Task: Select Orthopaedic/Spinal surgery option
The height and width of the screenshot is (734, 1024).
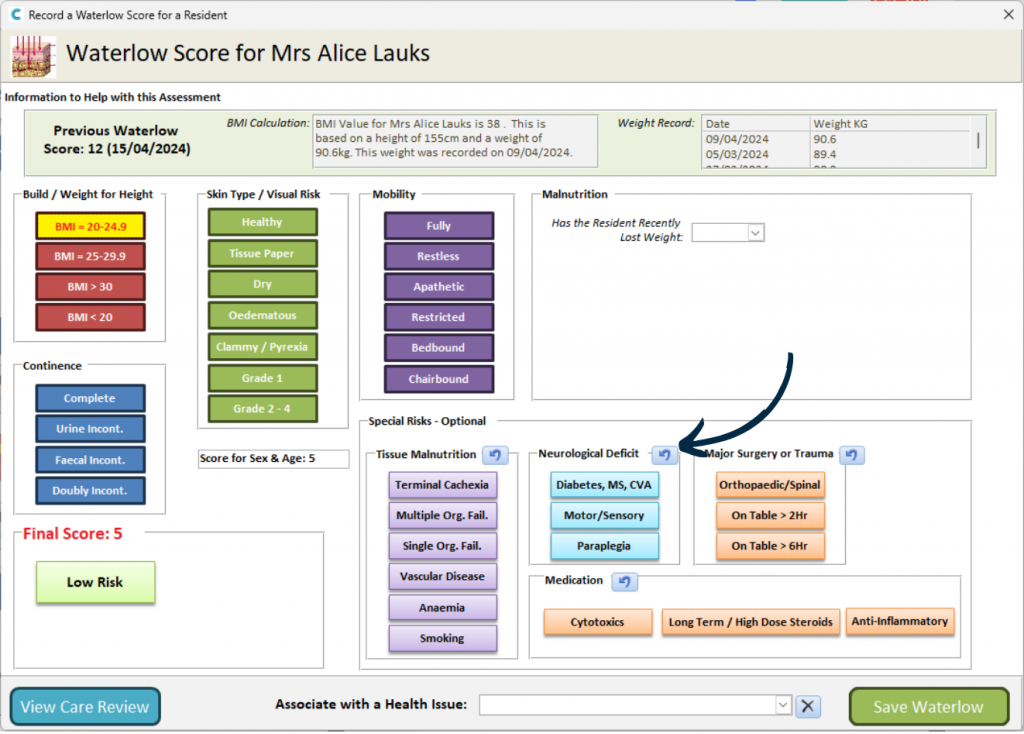Action: click(x=770, y=485)
